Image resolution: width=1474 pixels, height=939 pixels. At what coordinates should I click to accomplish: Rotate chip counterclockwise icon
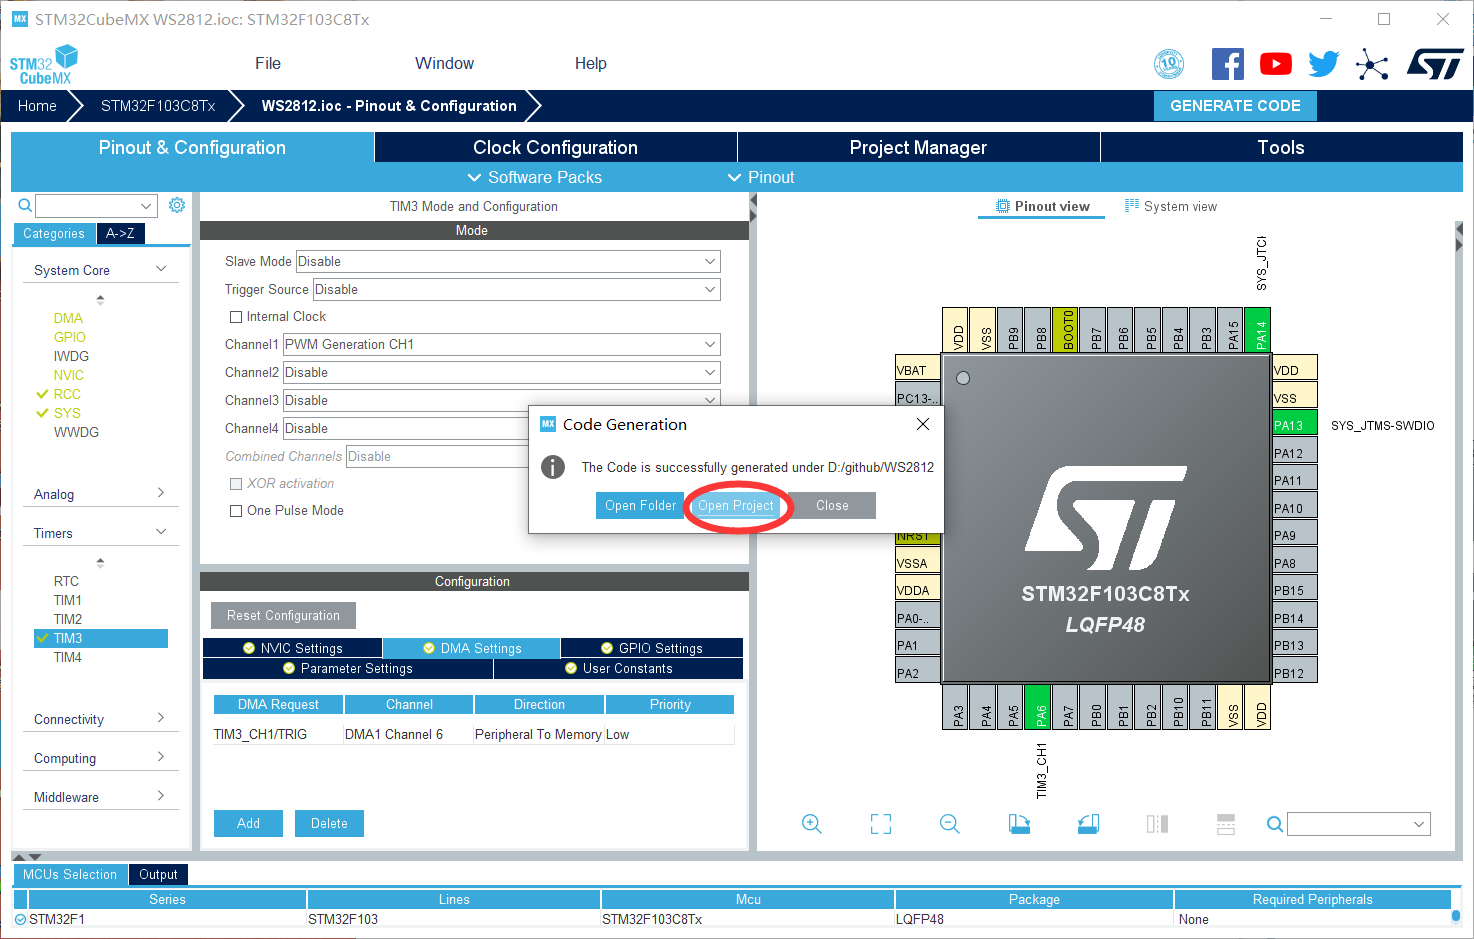[x=1088, y=824]
